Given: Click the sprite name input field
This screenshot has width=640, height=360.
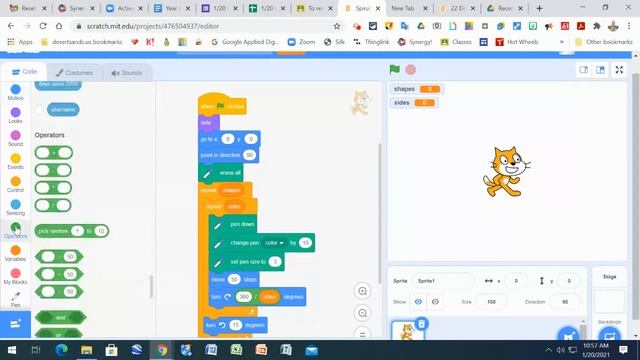Looking at the screenshot, I should 443,281.
